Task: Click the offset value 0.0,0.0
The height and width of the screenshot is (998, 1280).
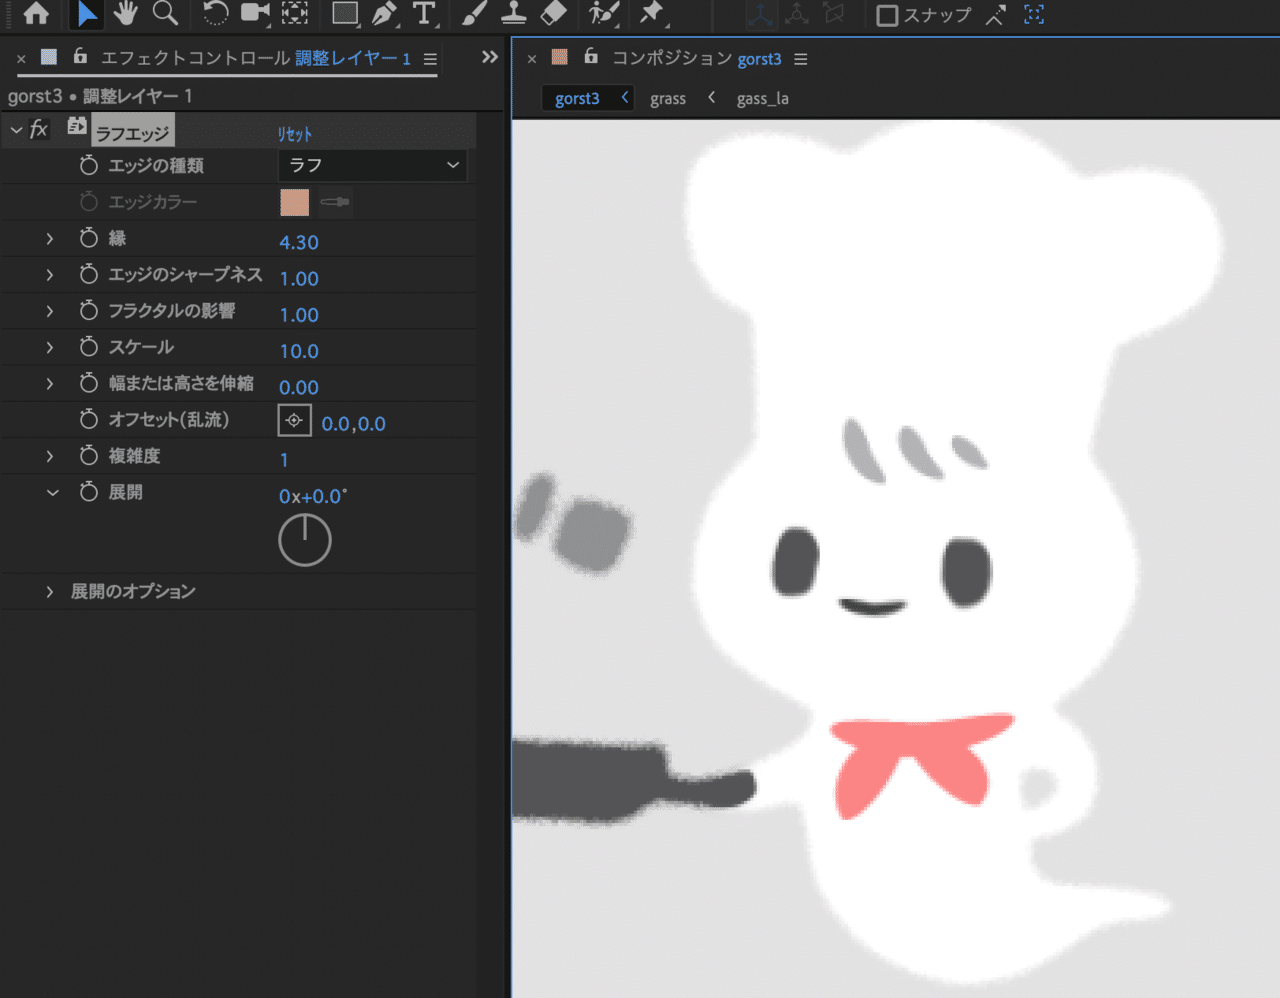Action: pos(354,423)
